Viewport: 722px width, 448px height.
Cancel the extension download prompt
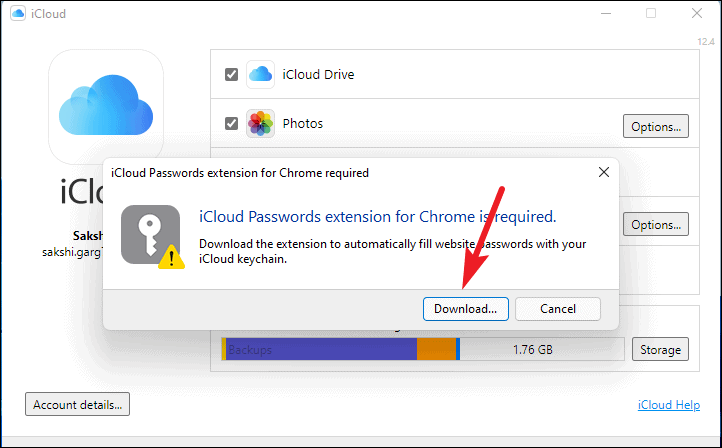558,308
